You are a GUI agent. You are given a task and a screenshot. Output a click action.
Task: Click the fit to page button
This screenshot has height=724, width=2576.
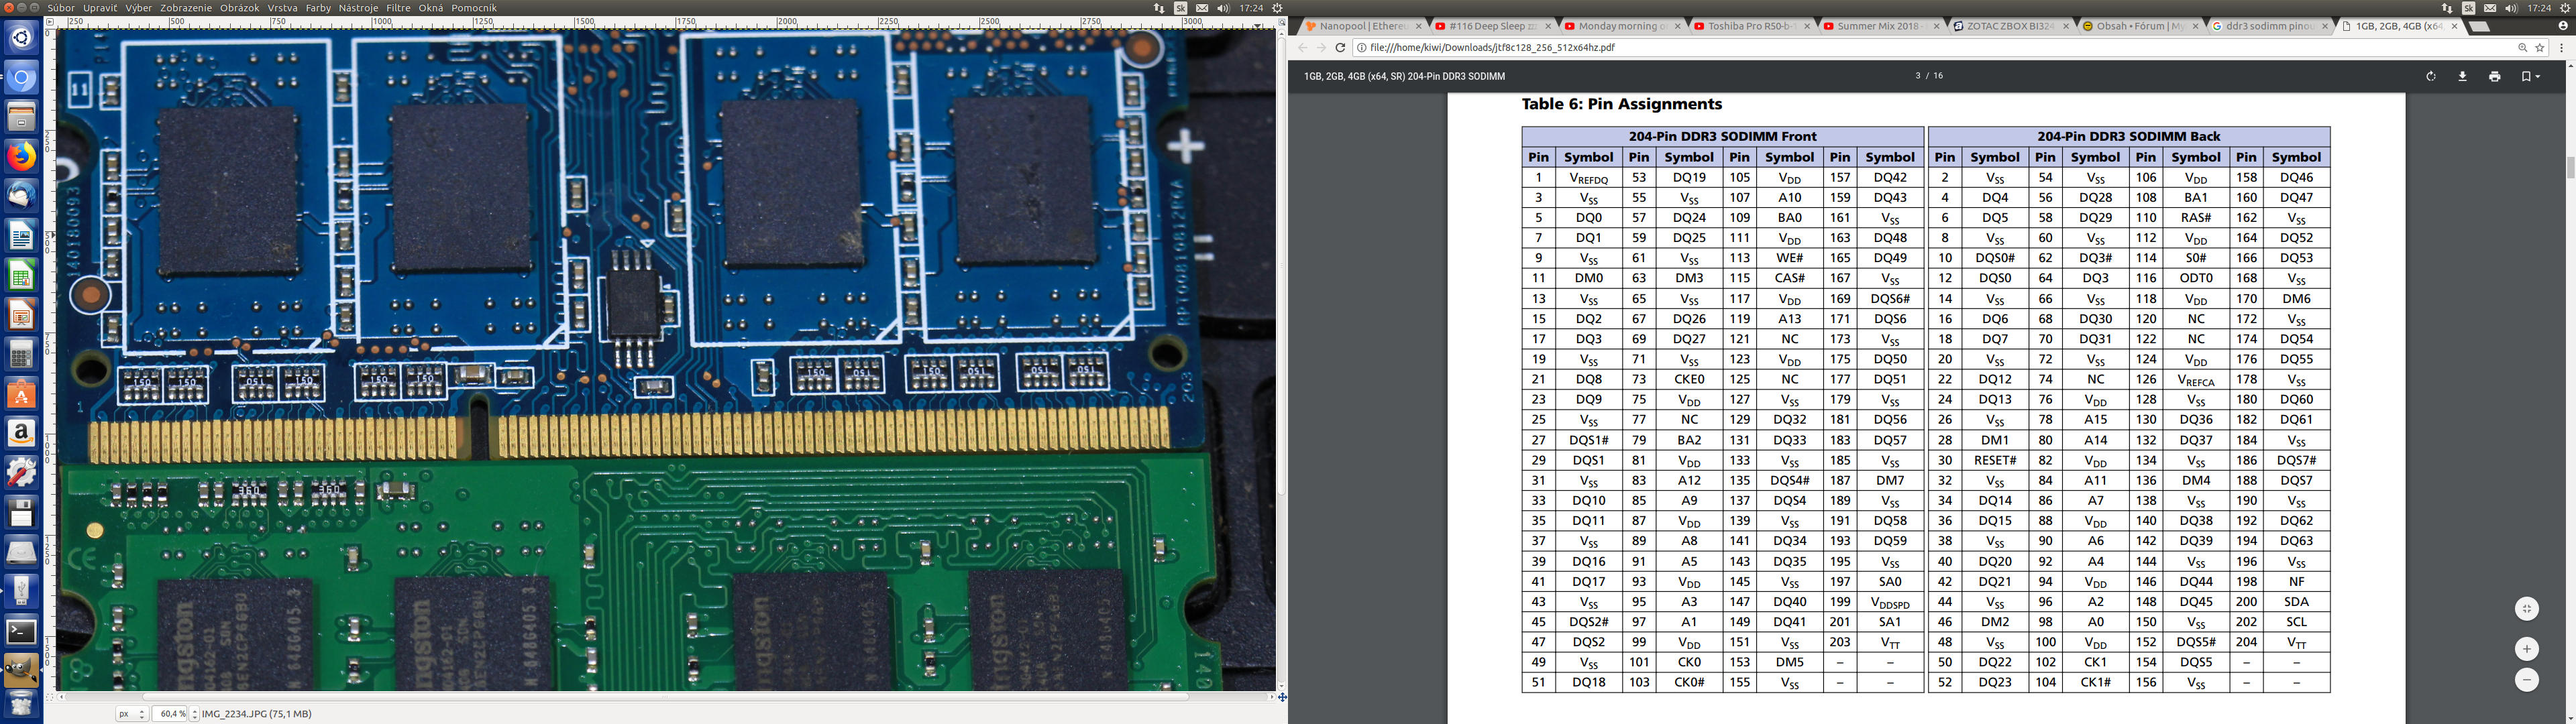(x=2526, y=609)
